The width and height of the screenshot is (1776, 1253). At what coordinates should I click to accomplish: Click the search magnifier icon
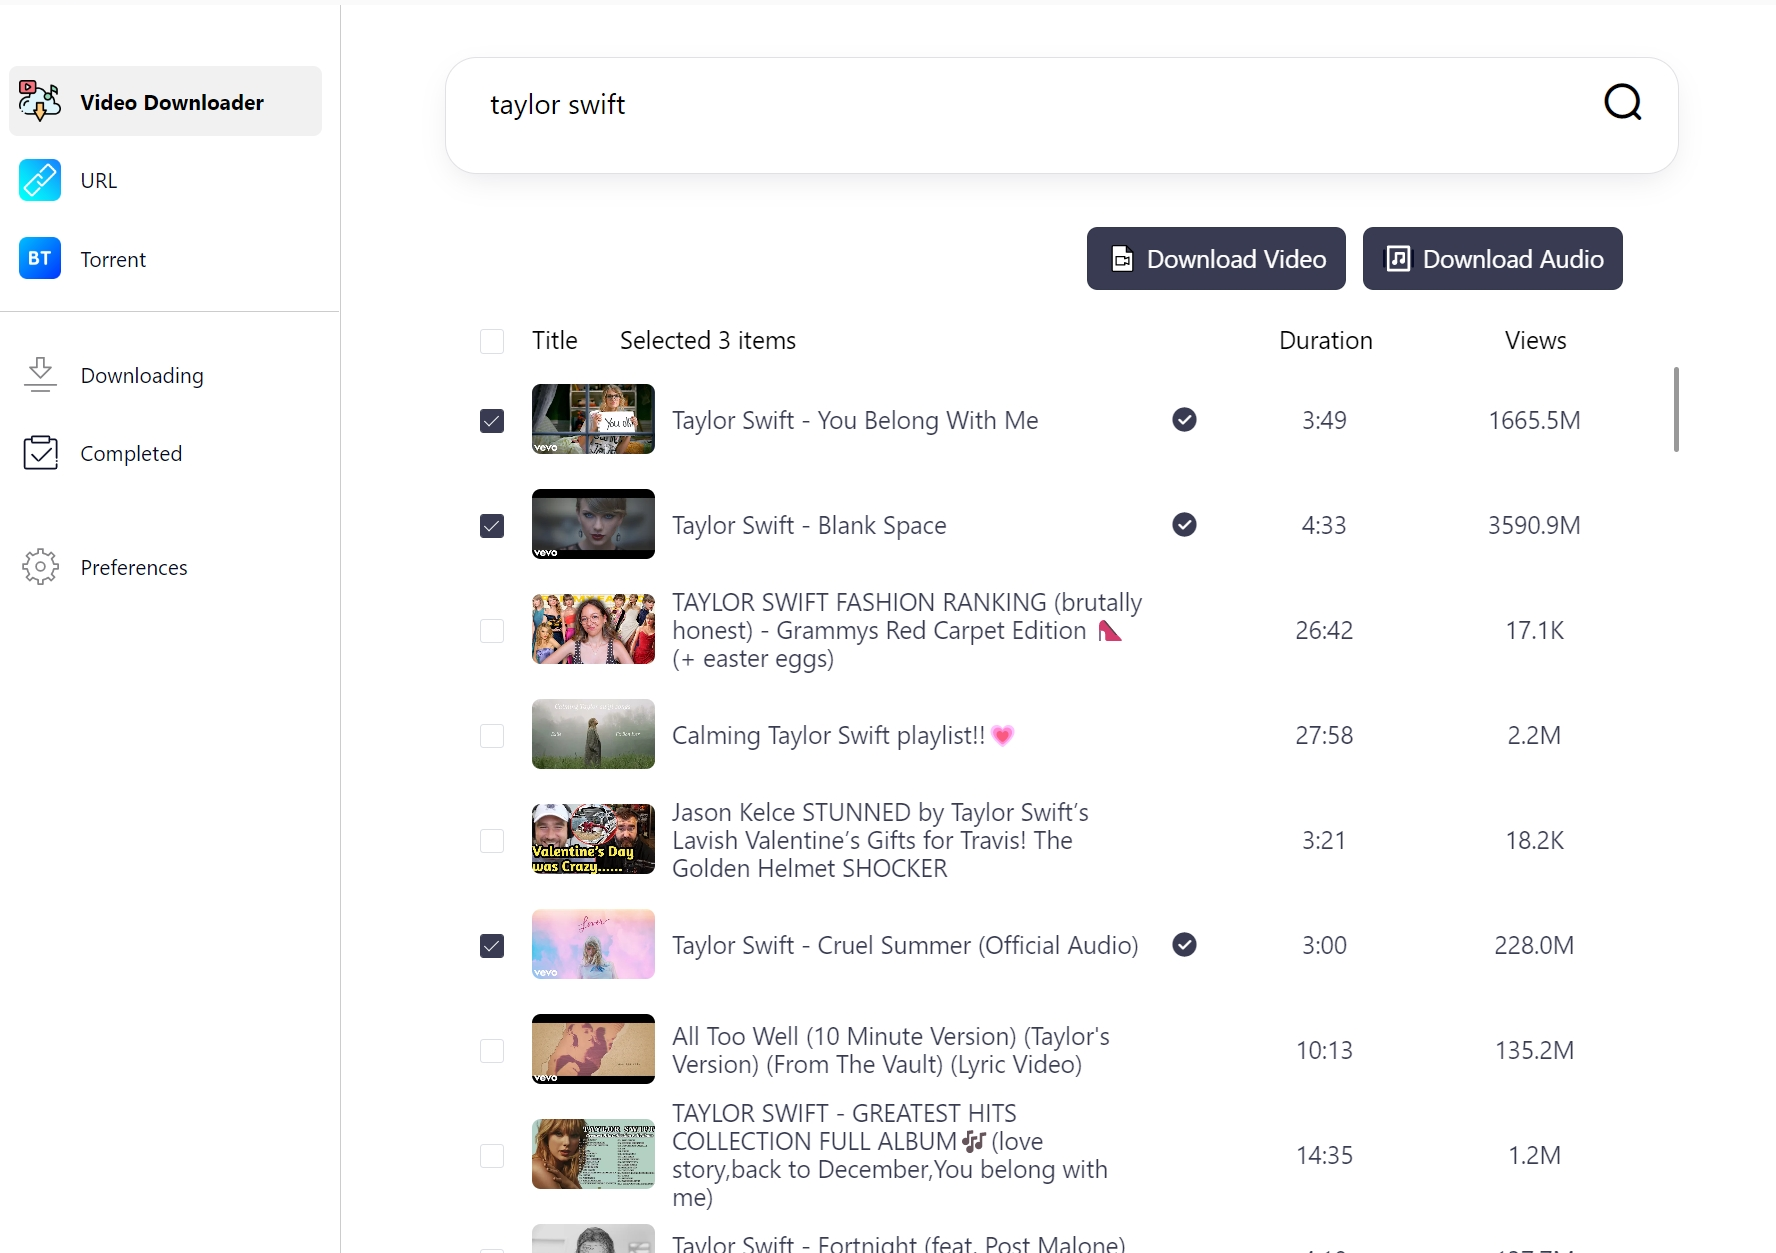click(x=1622, y=102)
